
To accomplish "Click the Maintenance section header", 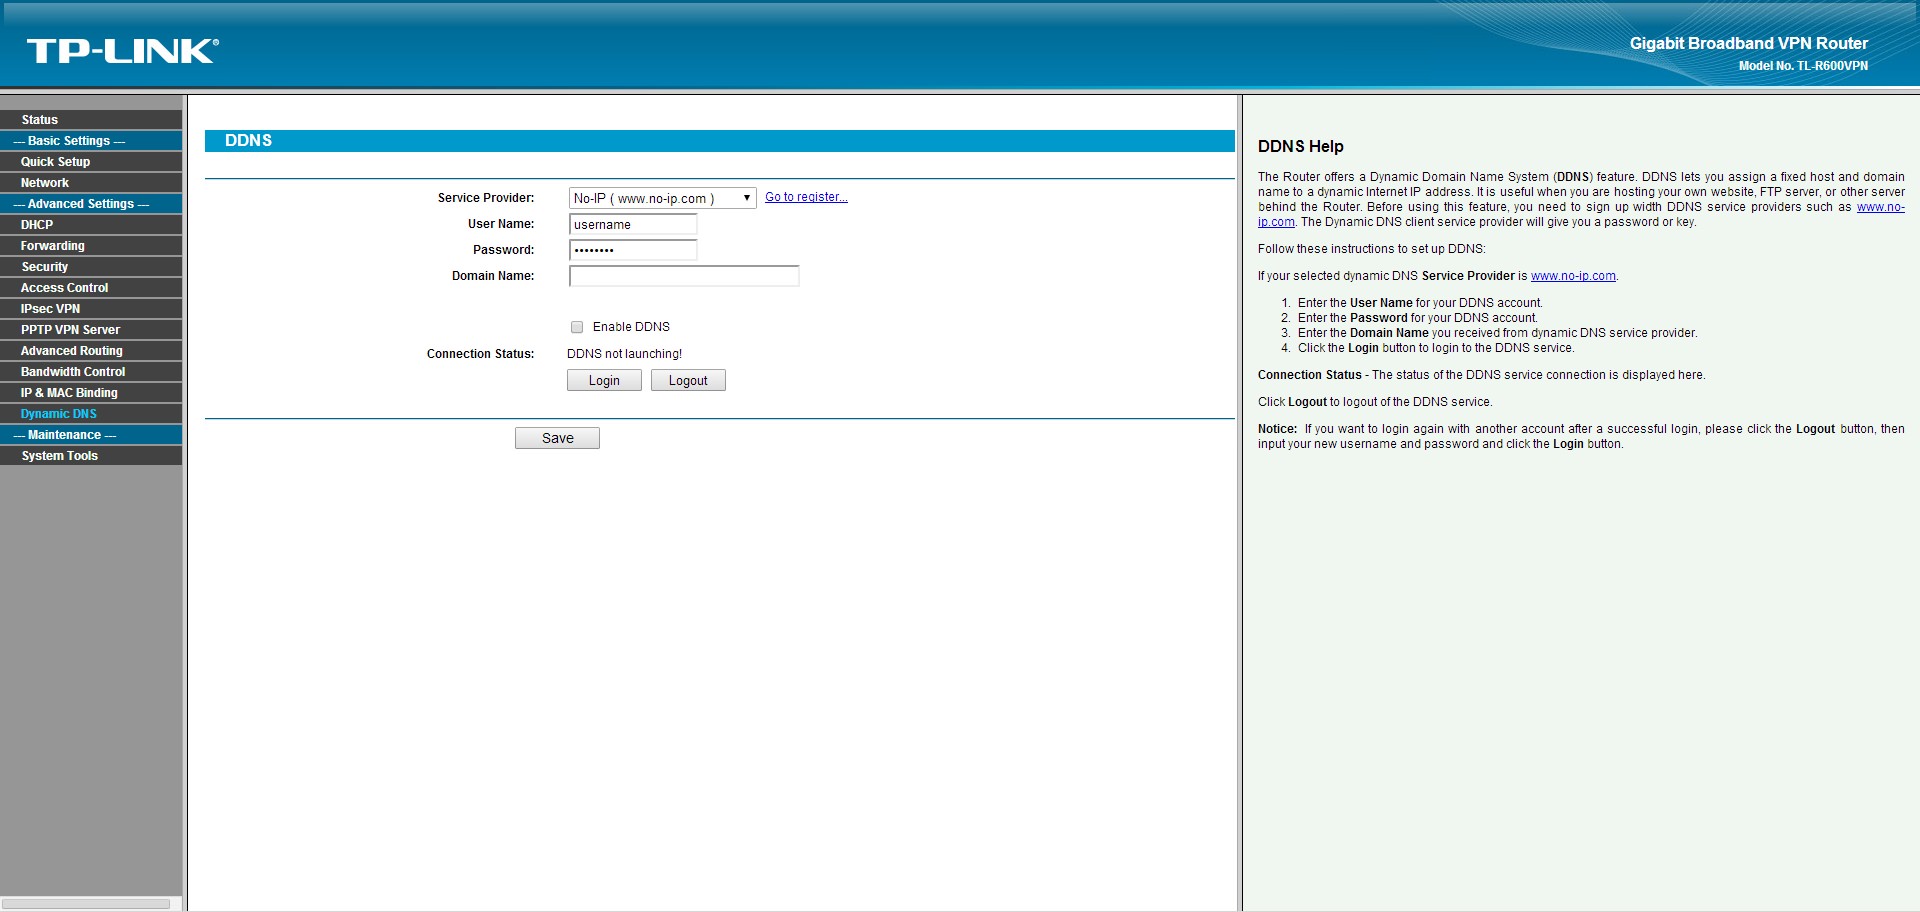I will click(91, 435).
